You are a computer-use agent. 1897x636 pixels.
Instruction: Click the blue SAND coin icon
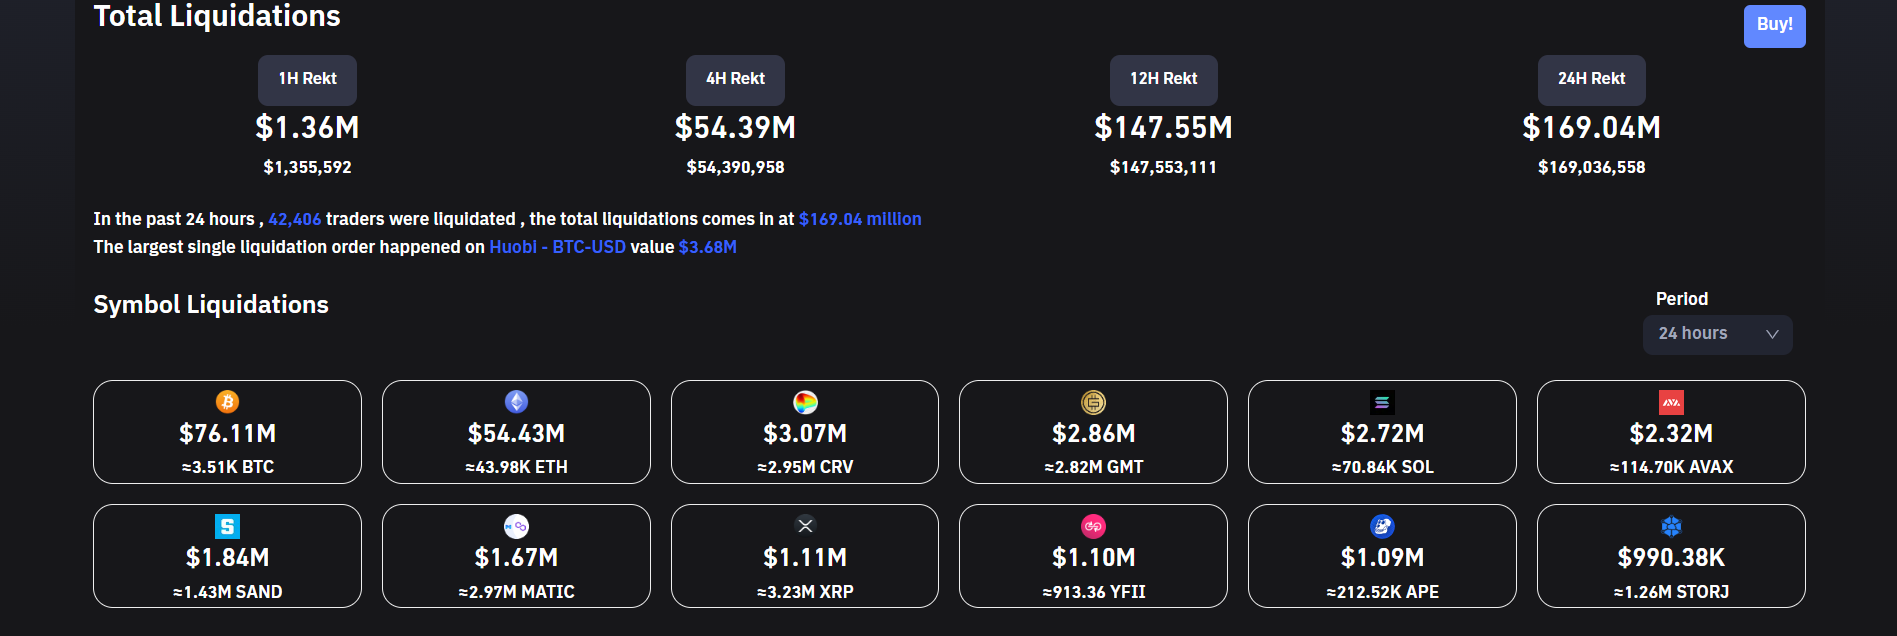tap(227, 526)
